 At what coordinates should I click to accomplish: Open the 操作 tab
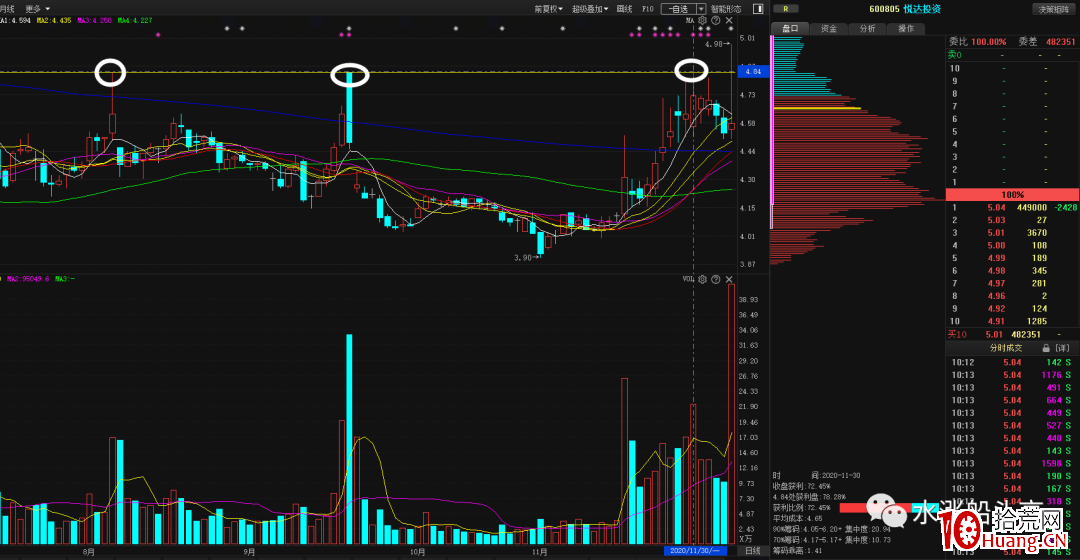pyautogui.click(x=905, y=28)
